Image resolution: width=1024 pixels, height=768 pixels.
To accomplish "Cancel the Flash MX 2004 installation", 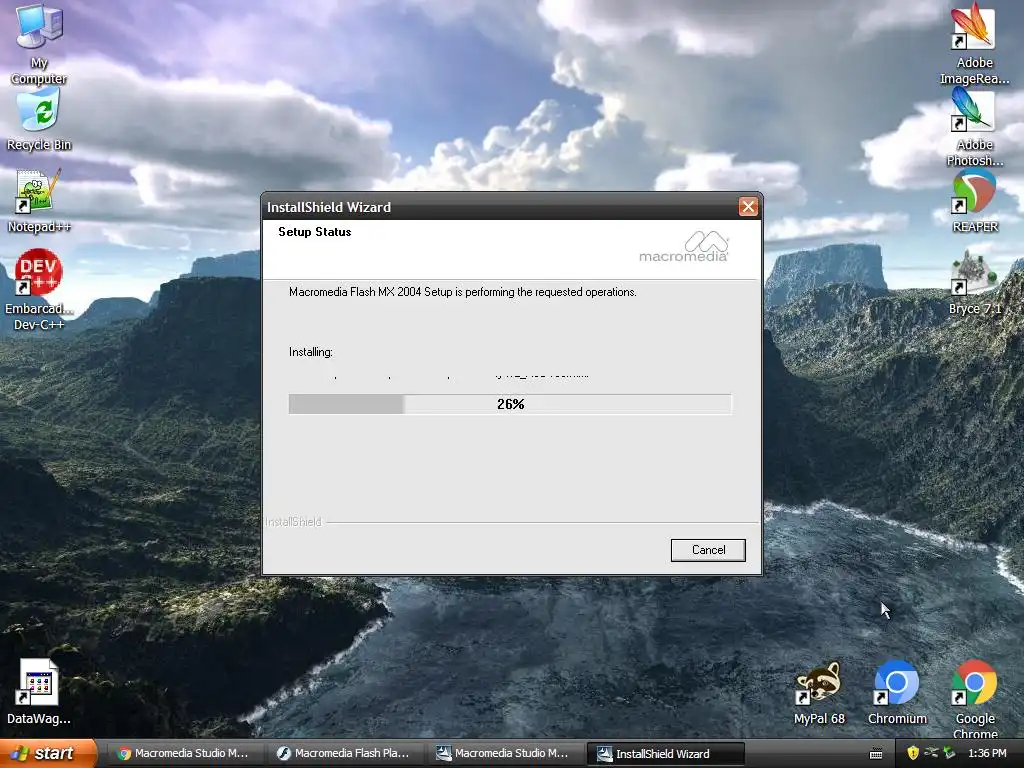I will (x=708, y=550).
